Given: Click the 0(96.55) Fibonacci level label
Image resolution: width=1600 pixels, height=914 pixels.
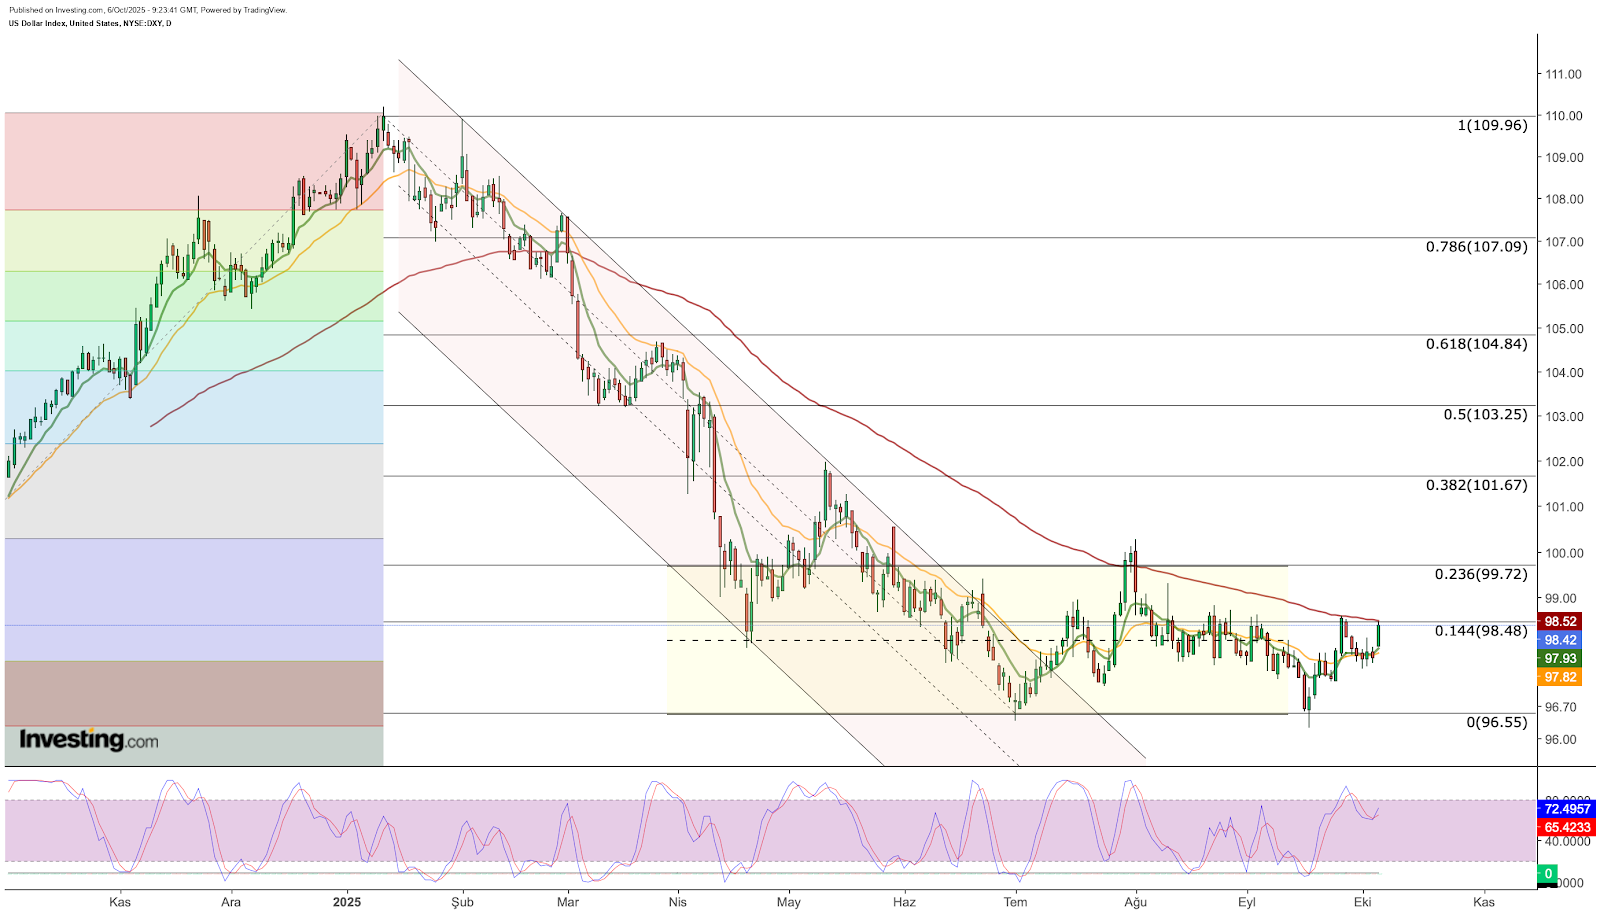Looking at the screenshot, I should coord(1496,722).
